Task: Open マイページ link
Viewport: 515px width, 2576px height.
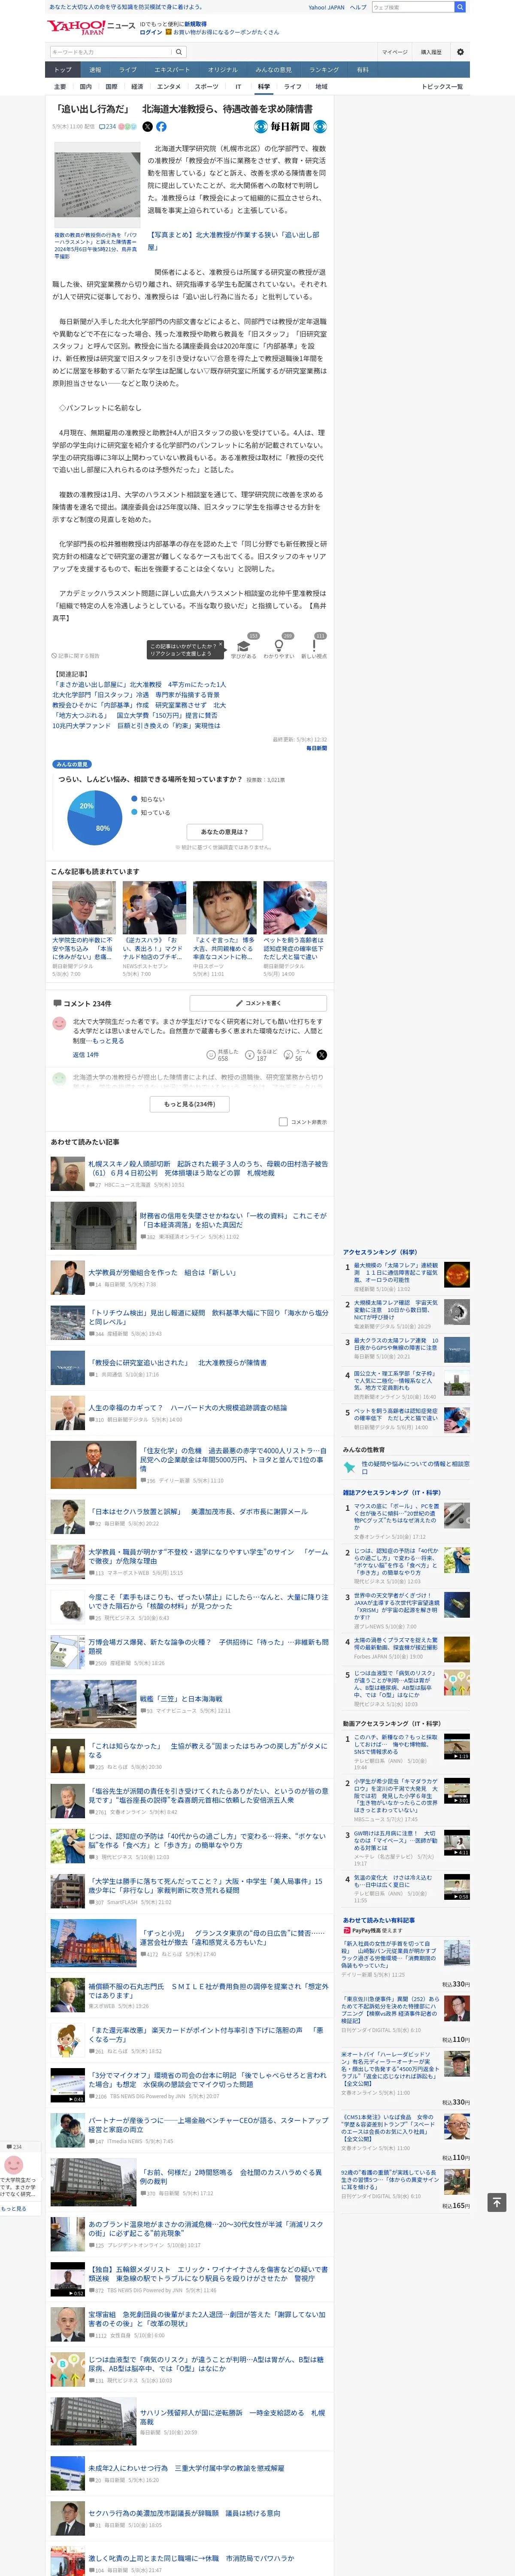Action: click(394, 52)
